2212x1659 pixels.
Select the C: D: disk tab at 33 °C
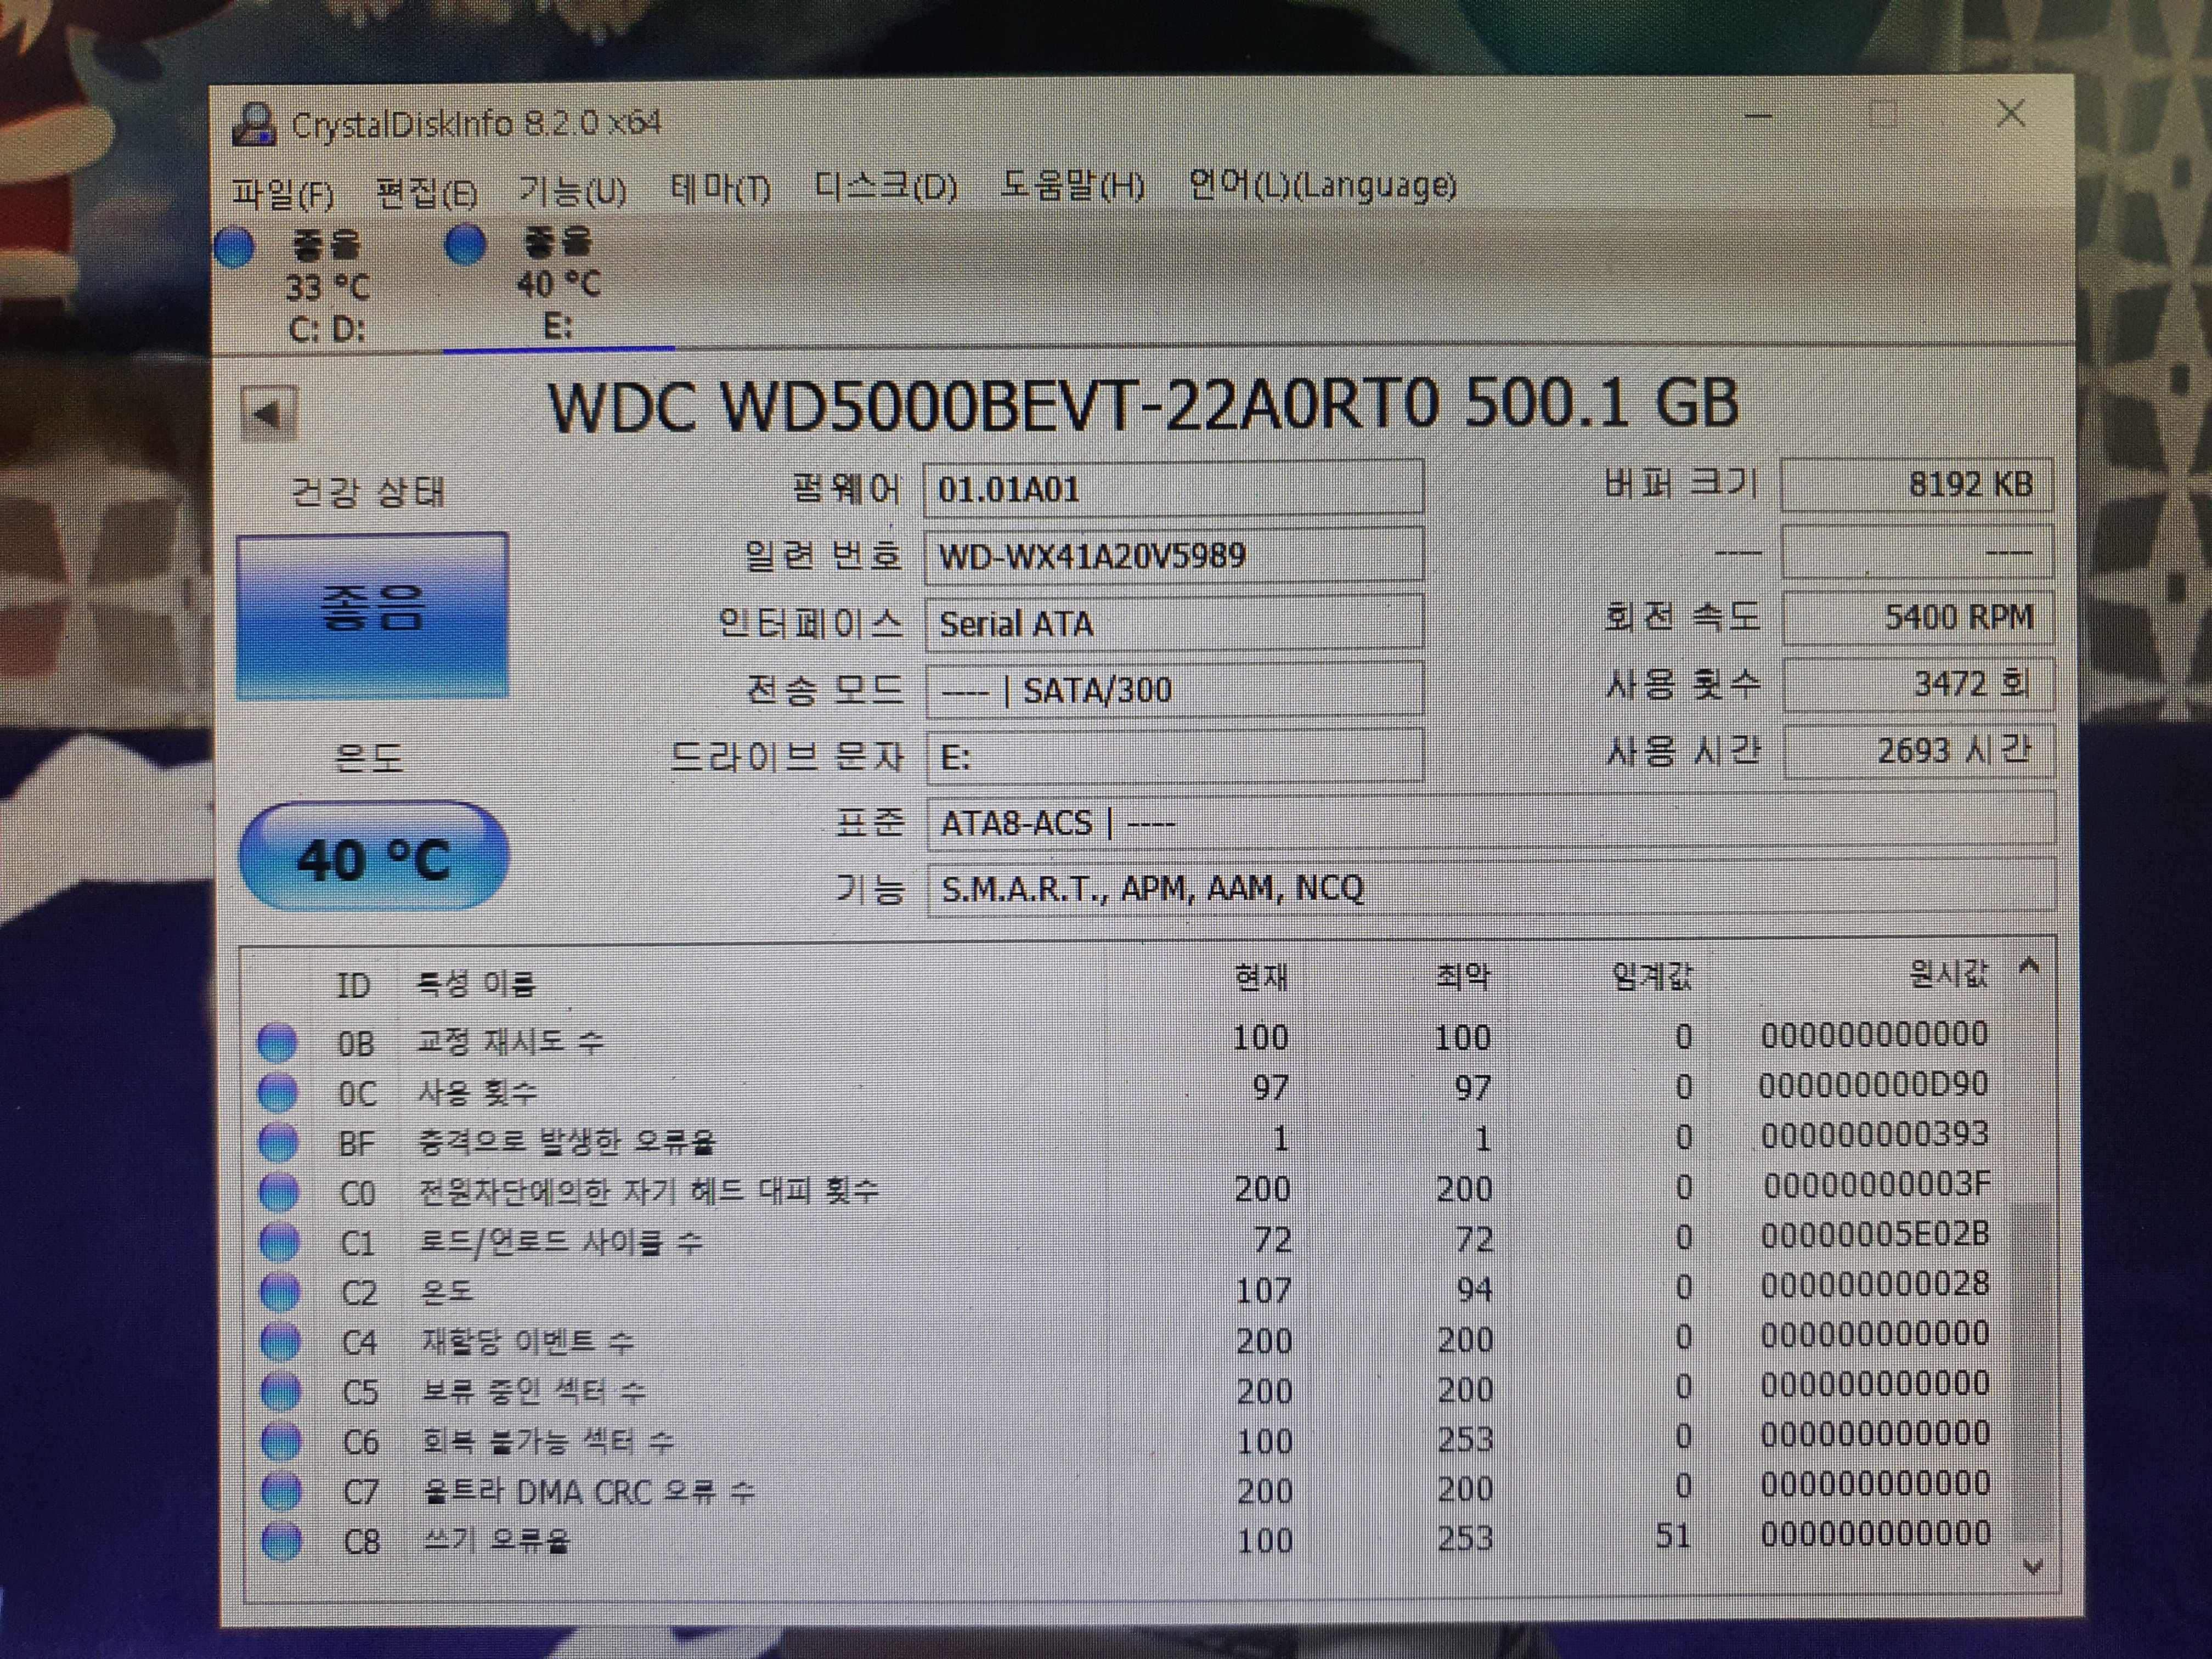(x=327, y=286)
